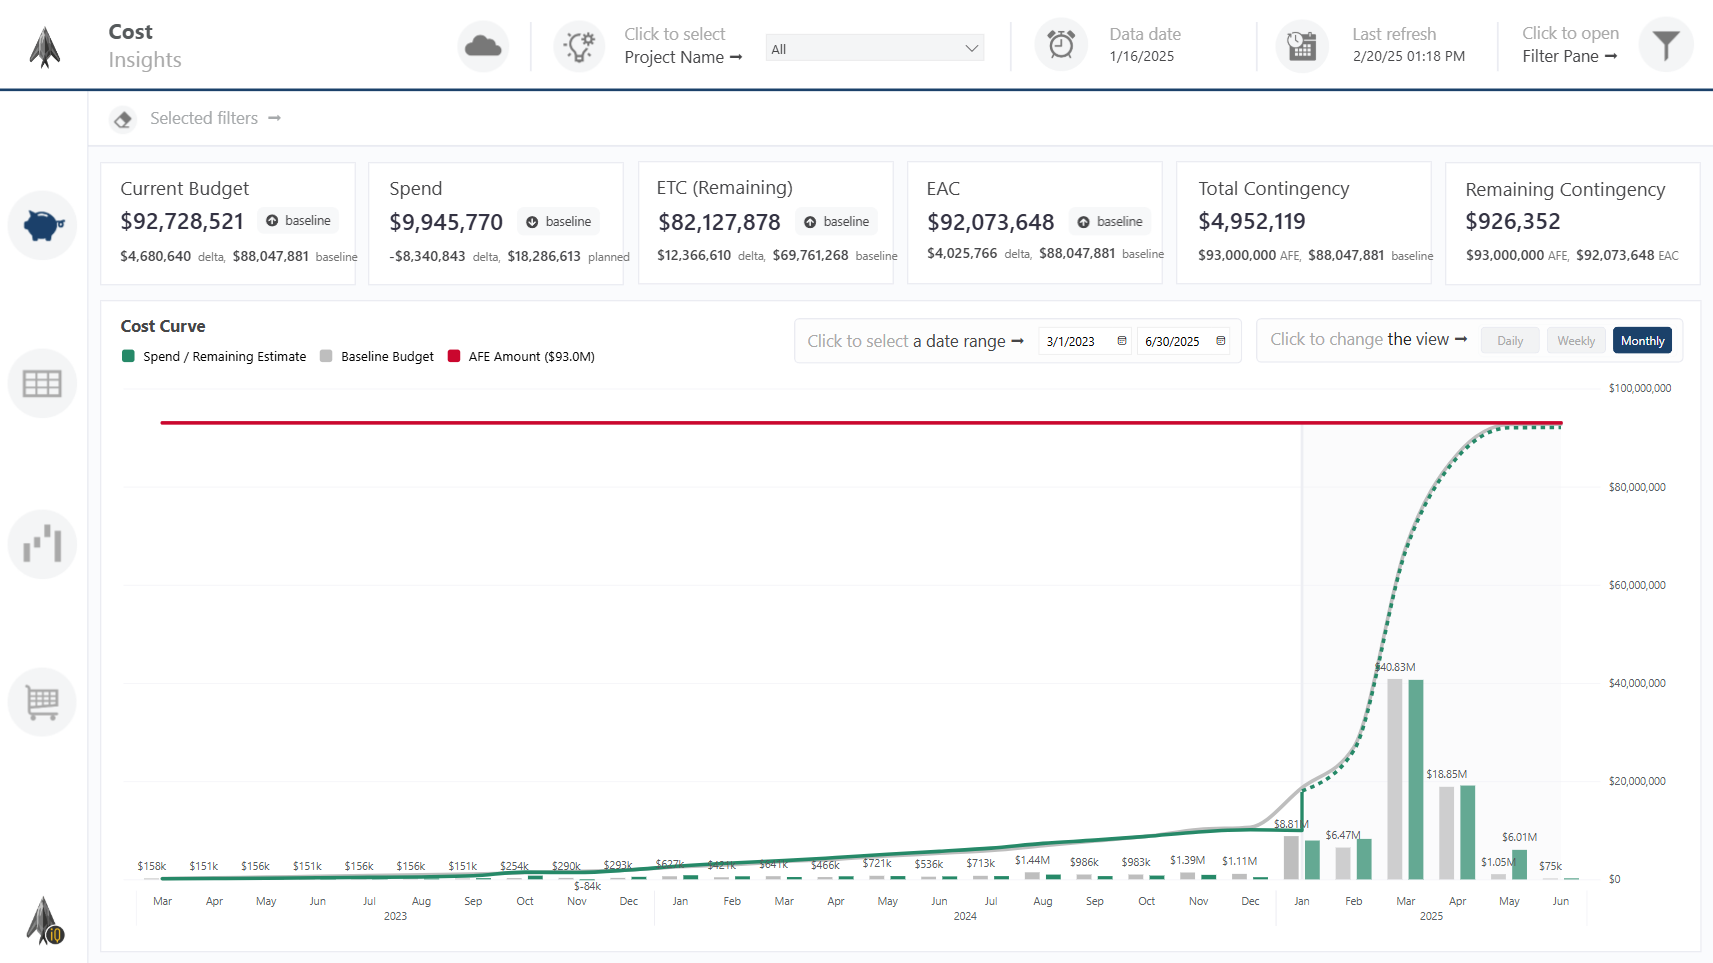Viewport: 1713px width, 963px height.
Task: Click the end date field 6/30/2025
Action: 1183,341
